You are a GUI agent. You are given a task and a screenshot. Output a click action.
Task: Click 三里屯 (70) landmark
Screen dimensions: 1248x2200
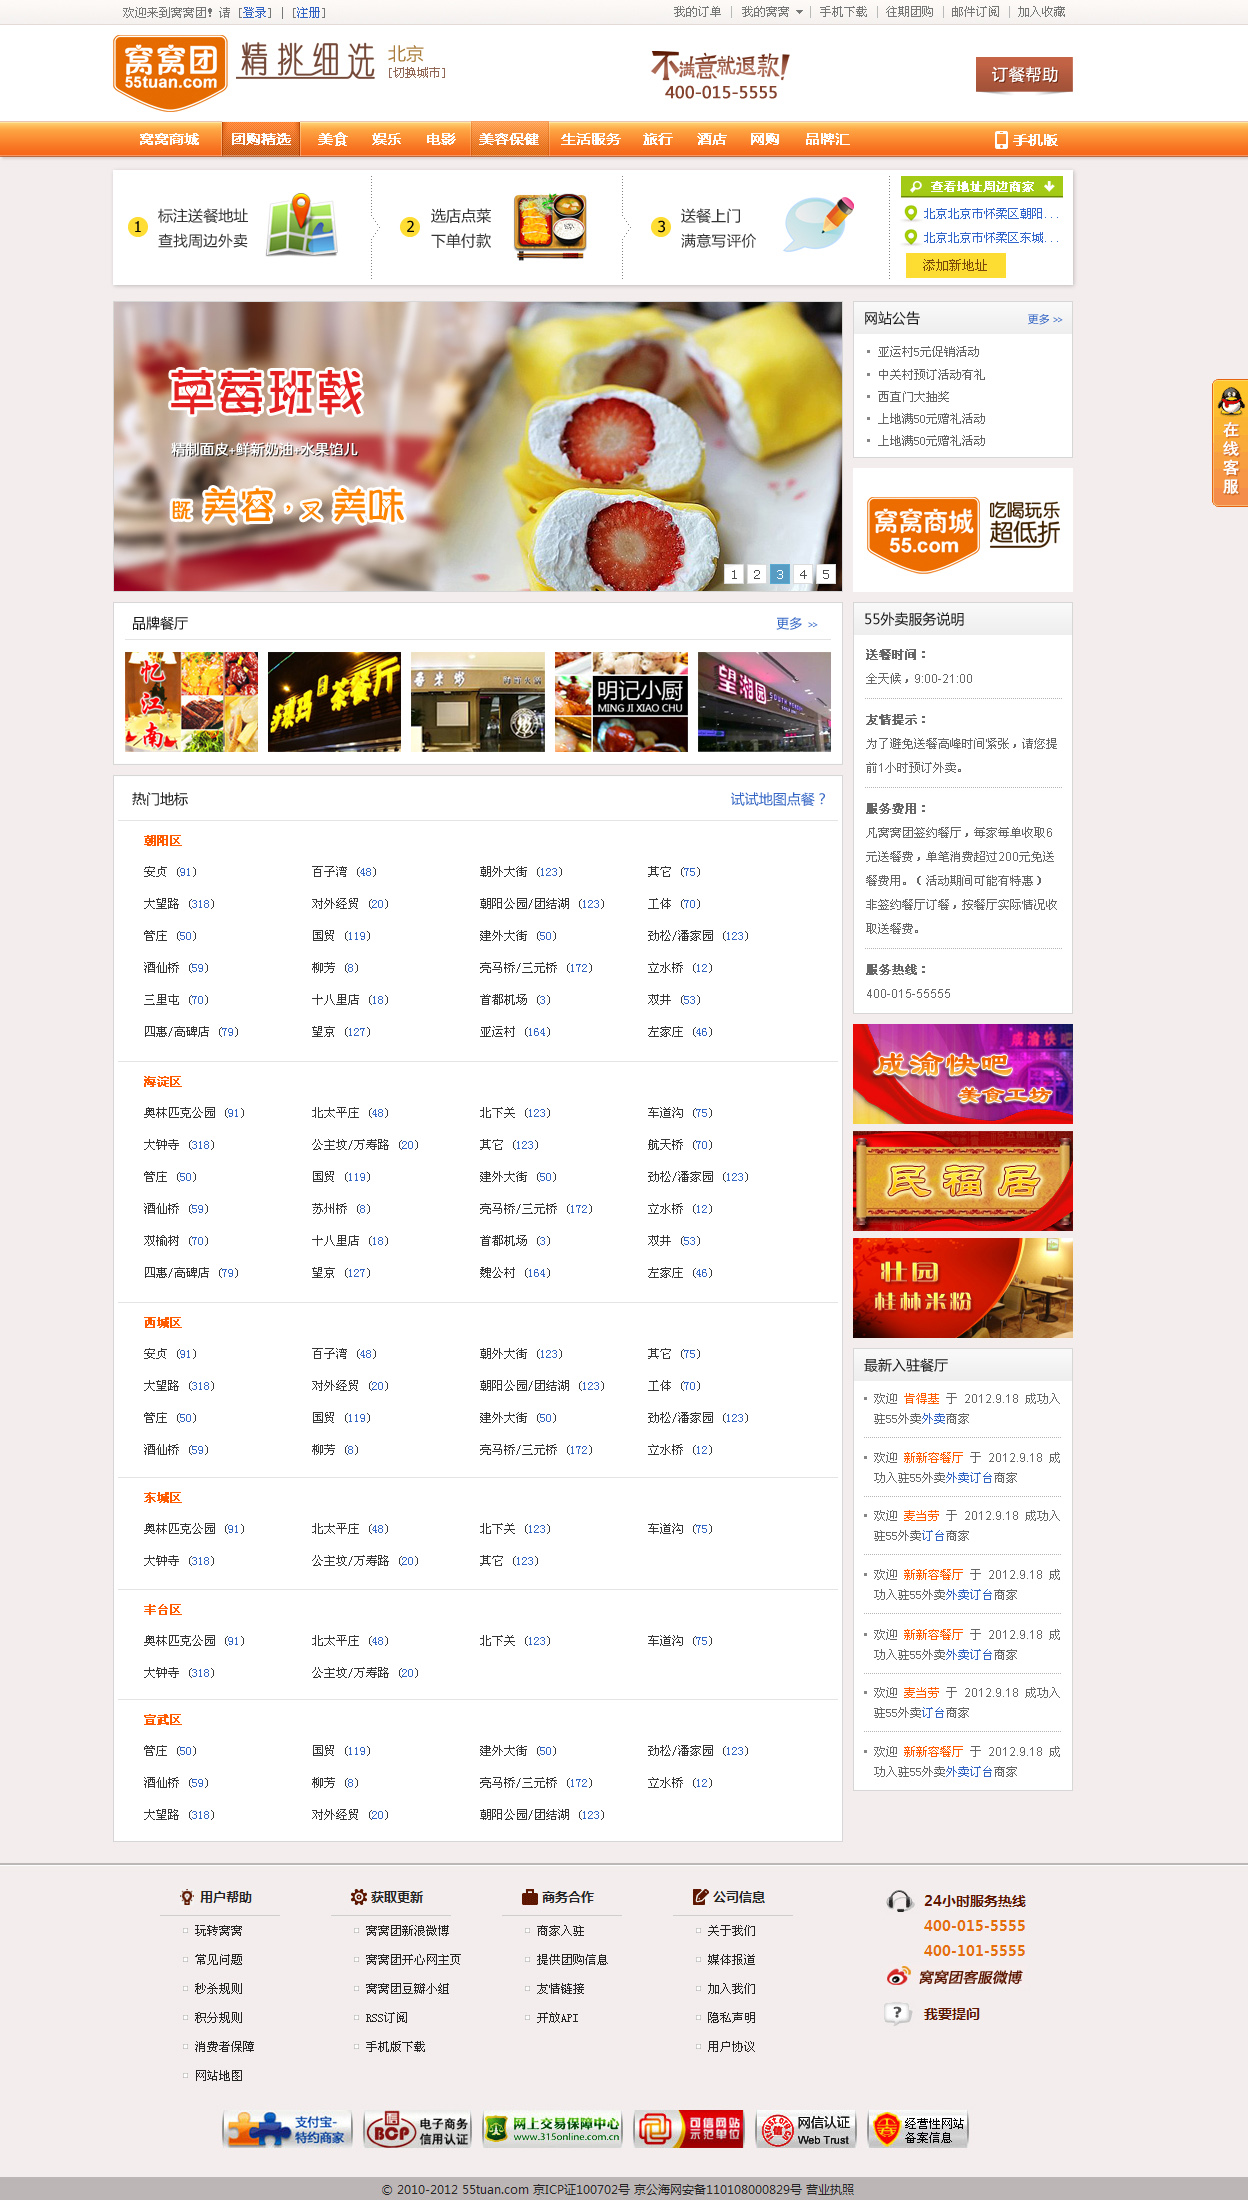point(176,1000)
